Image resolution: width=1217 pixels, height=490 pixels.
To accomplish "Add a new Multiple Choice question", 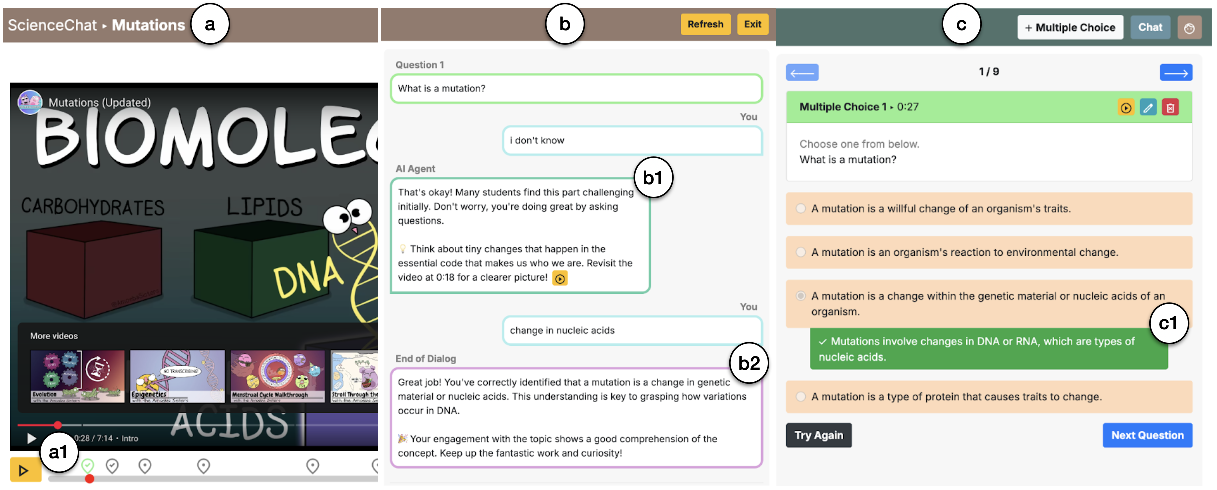I will [x=1070, y=28].
